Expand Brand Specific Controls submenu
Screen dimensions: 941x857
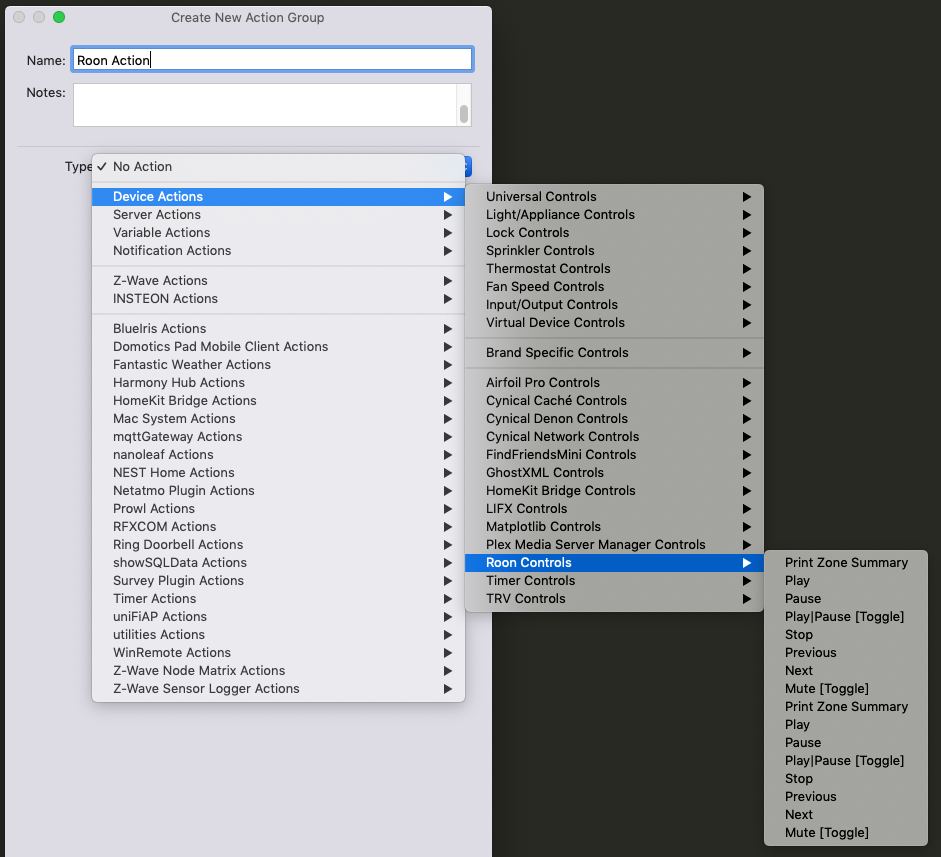[x=615, y=353]
